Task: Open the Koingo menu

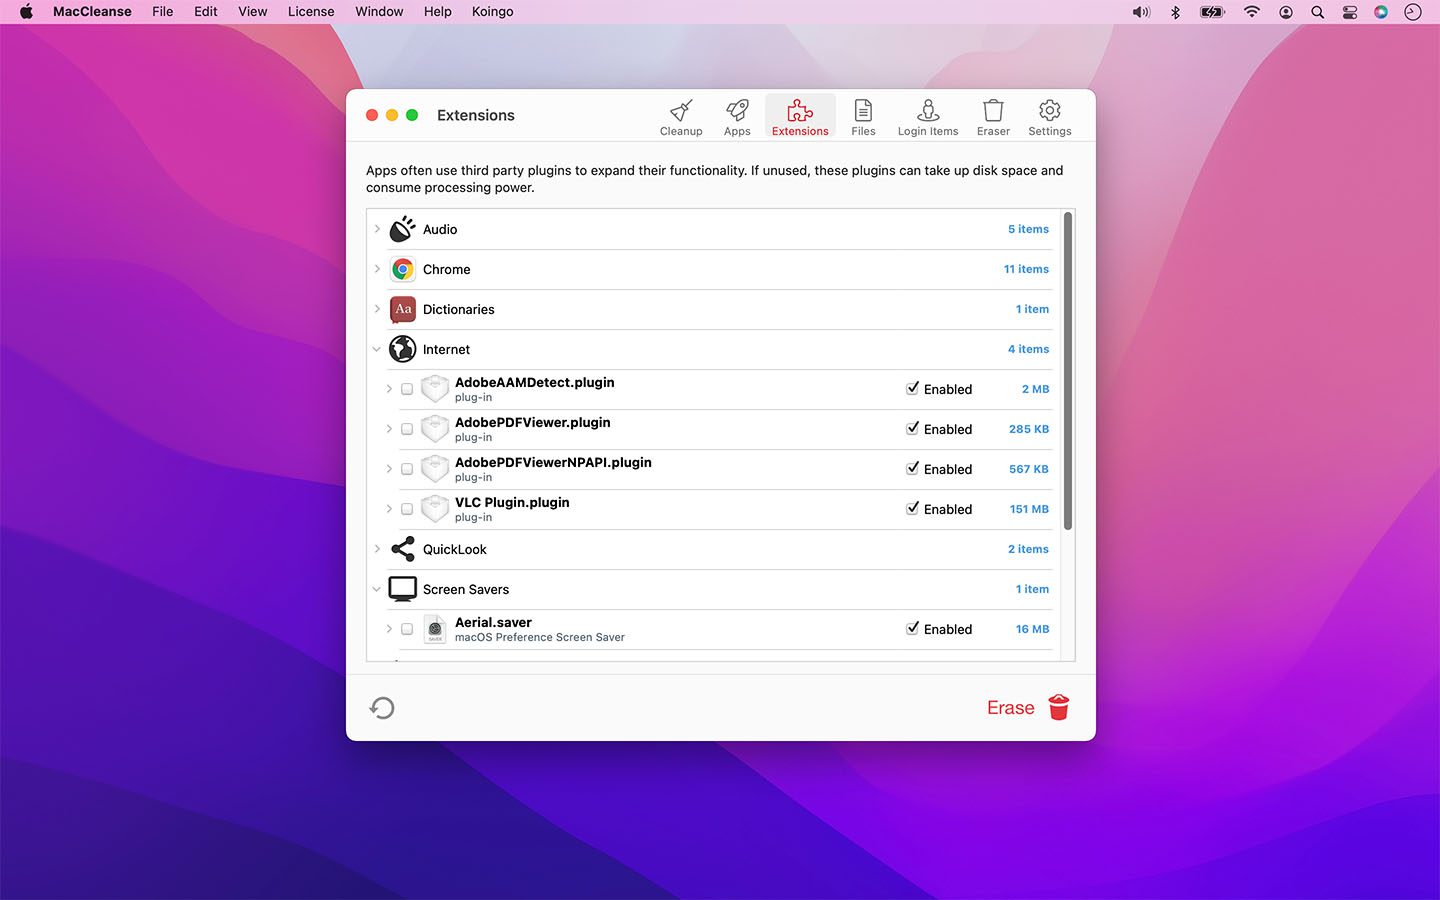Action: pyautogui.click(x=492, y=12)
